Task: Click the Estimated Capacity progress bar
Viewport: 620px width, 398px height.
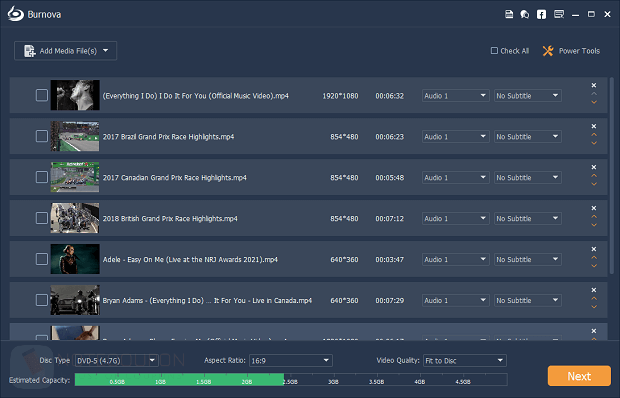Action: (x=291, y=380)
